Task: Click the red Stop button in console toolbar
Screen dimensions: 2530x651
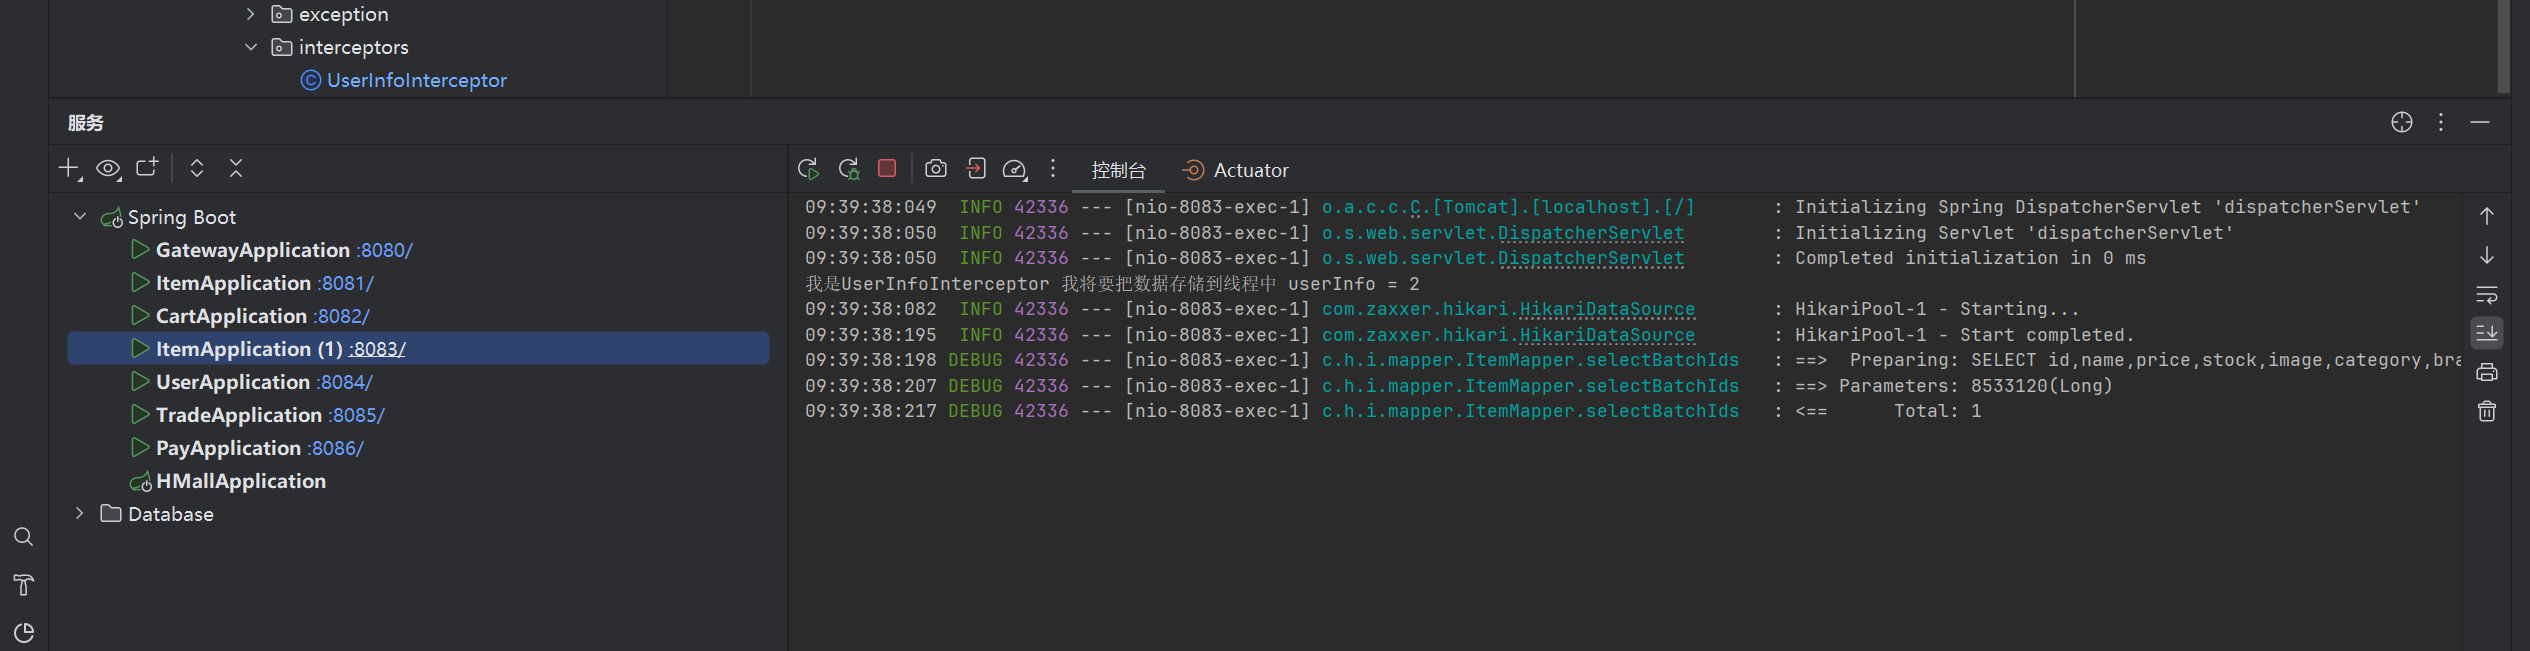Action: (x=886, y=169)
